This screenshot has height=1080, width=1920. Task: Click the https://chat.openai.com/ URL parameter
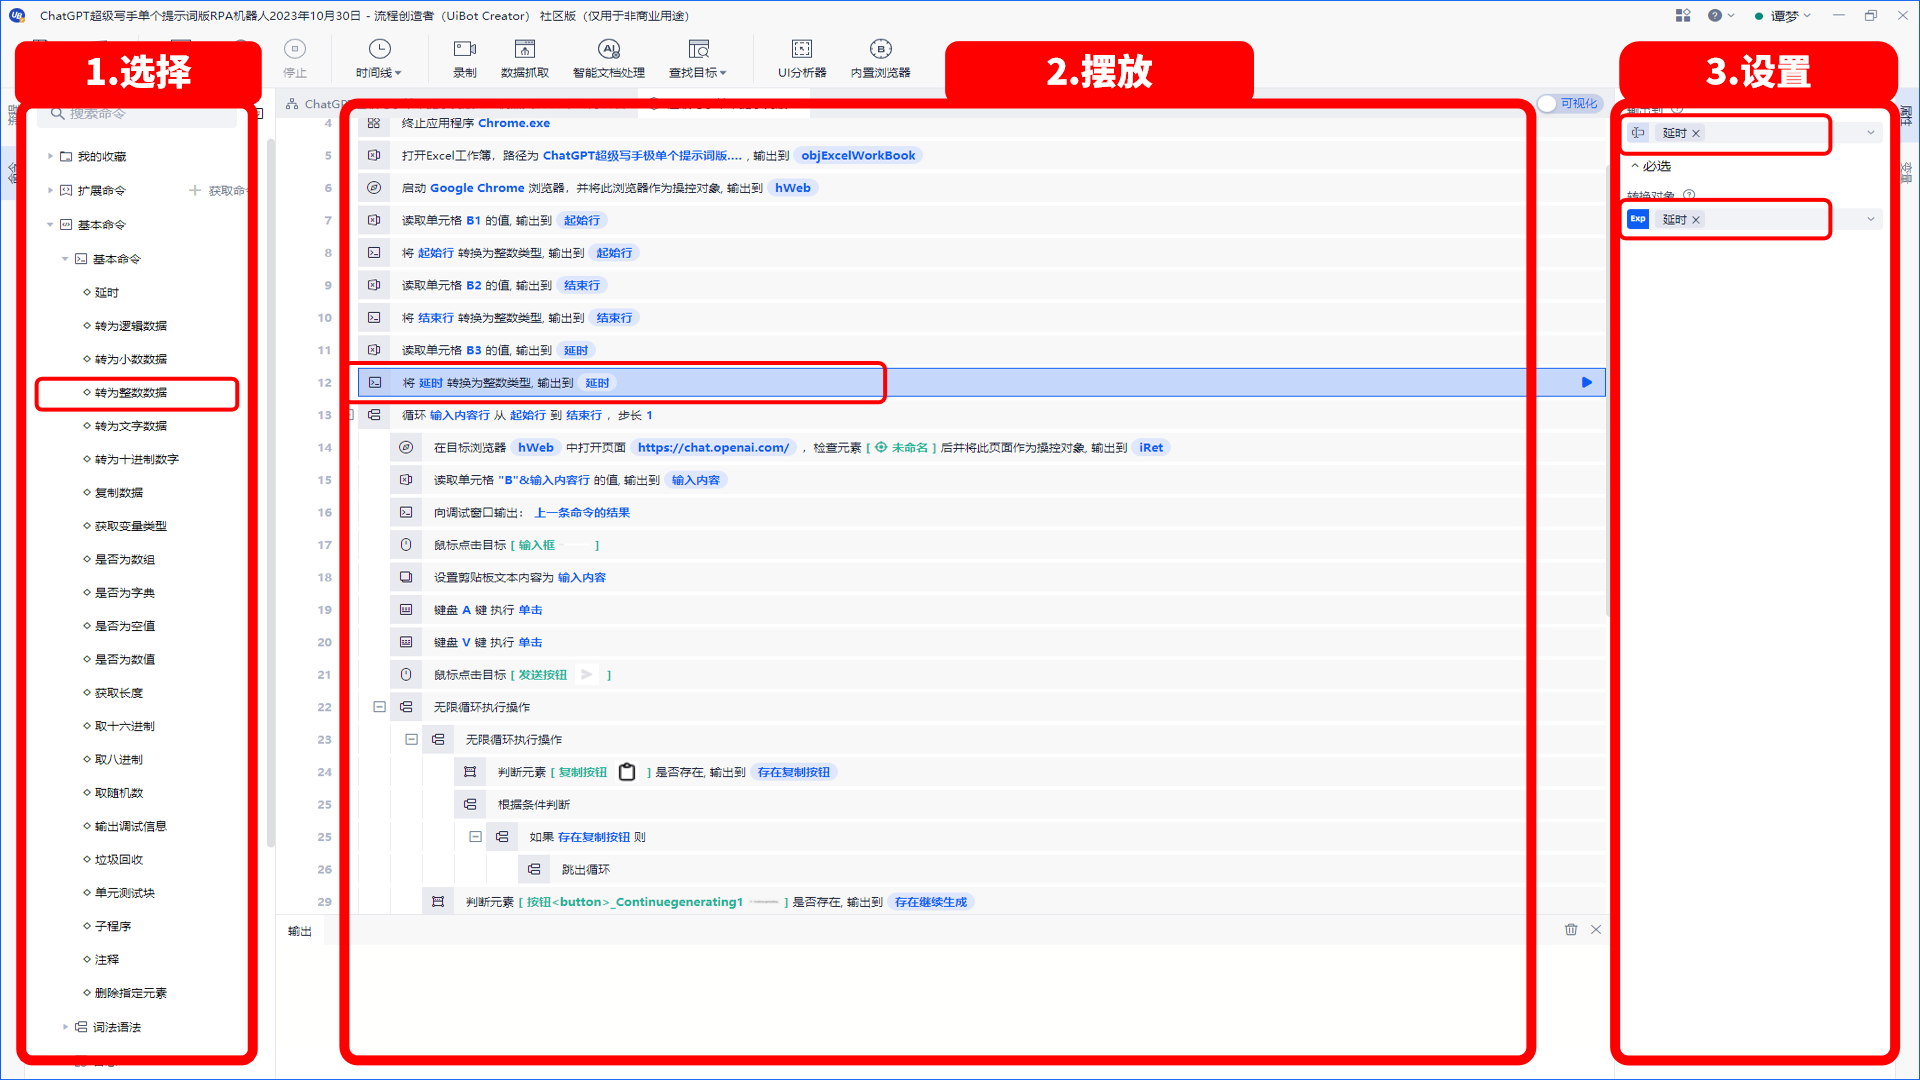coord(714,447)
